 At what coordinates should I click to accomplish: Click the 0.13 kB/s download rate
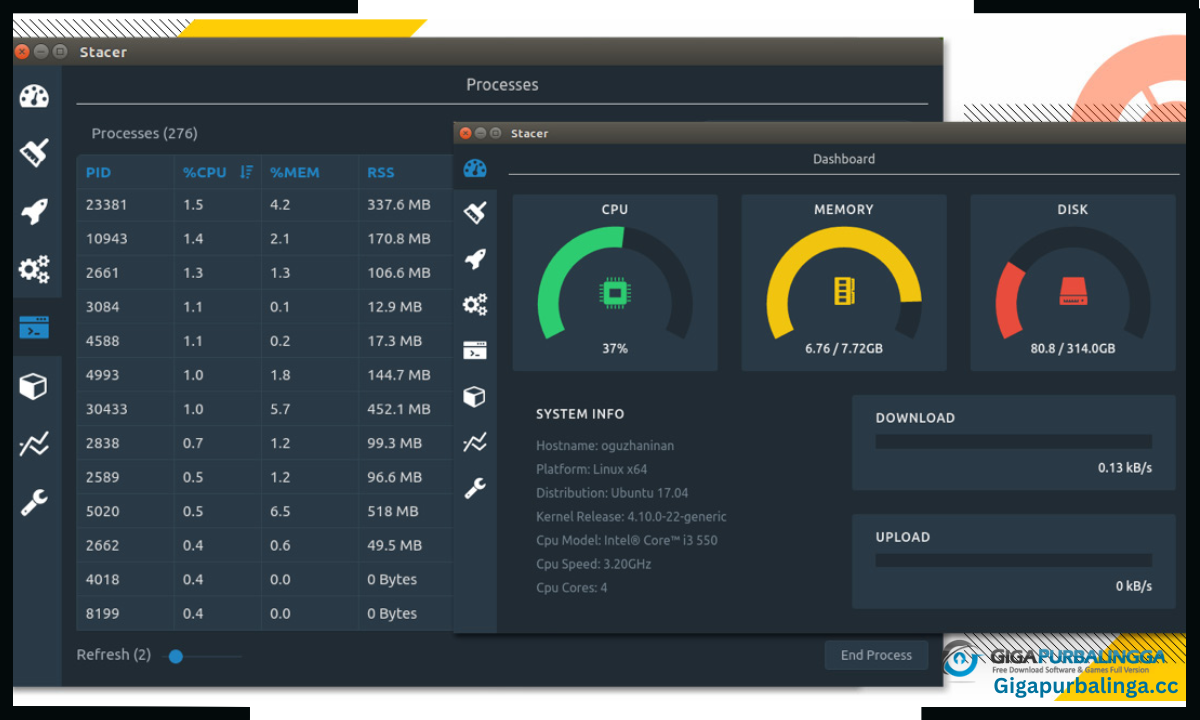pos(1125,467)
